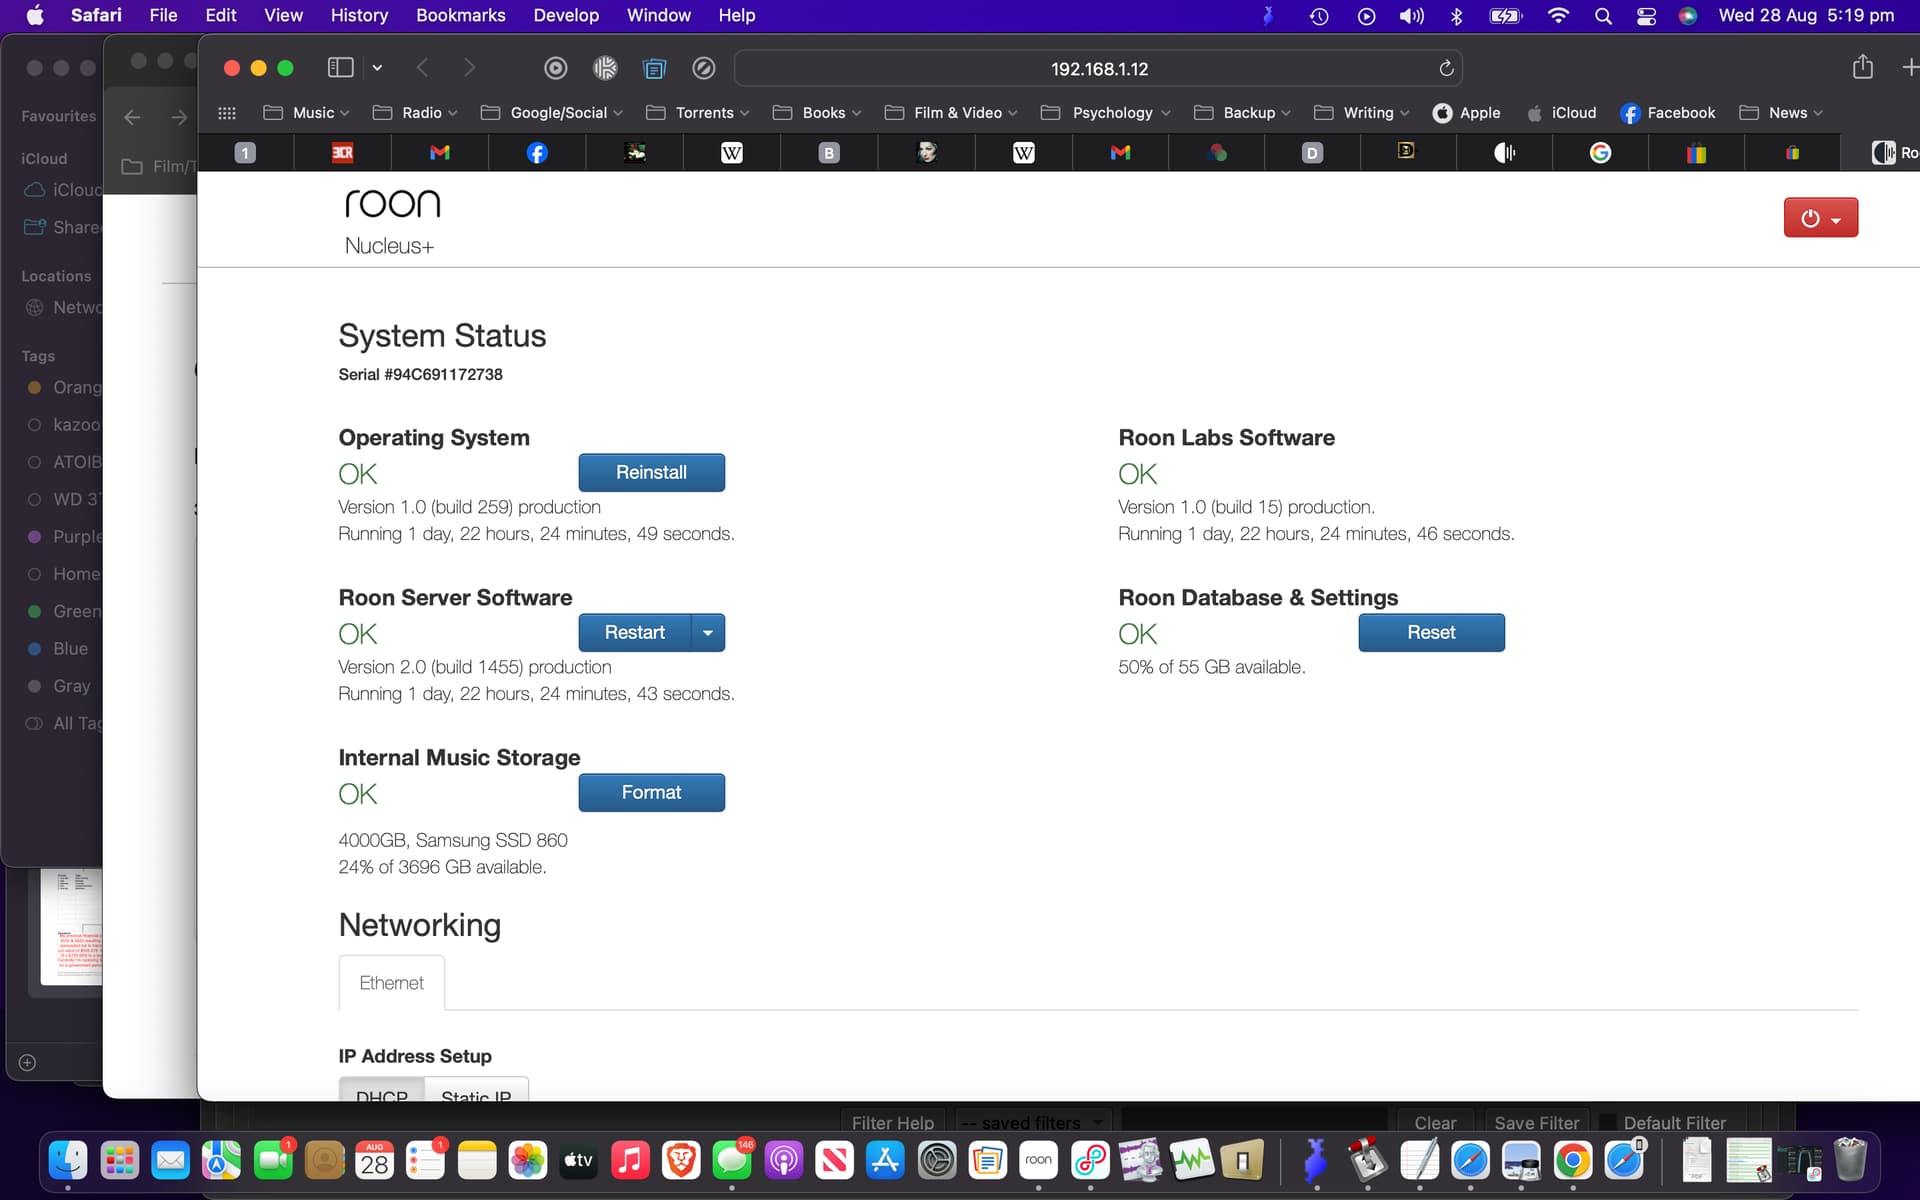
Task: Click the Share icon in Safari toolbar
Action: point(1862,67)
